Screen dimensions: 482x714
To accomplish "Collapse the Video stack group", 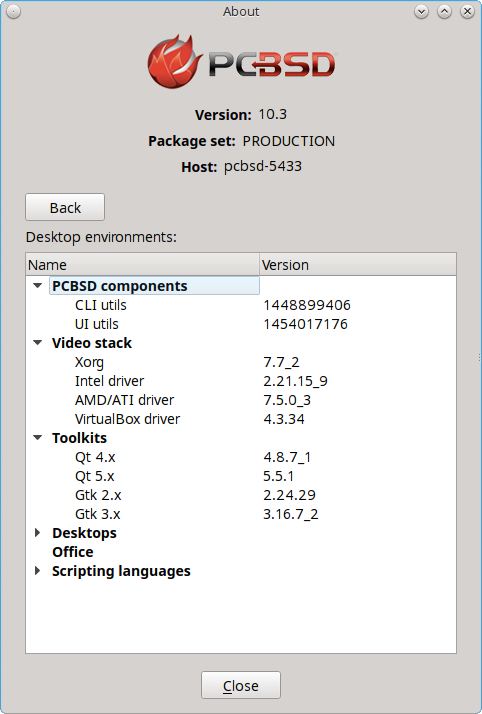I will [x=38, y=343].
